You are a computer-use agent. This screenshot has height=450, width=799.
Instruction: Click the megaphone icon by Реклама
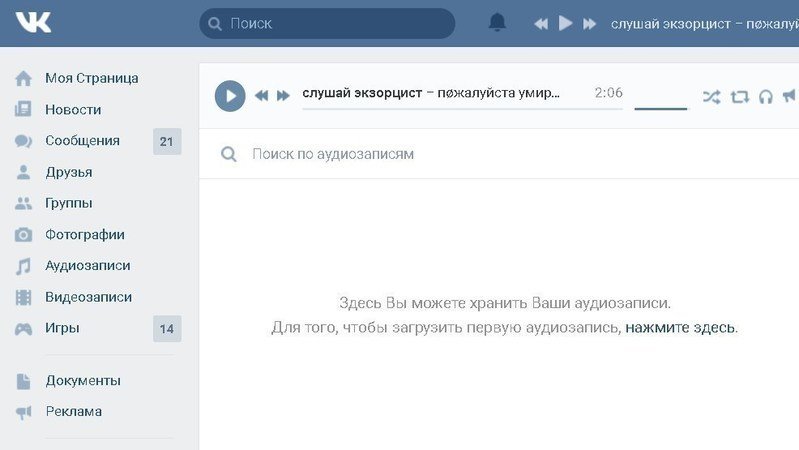23,412
